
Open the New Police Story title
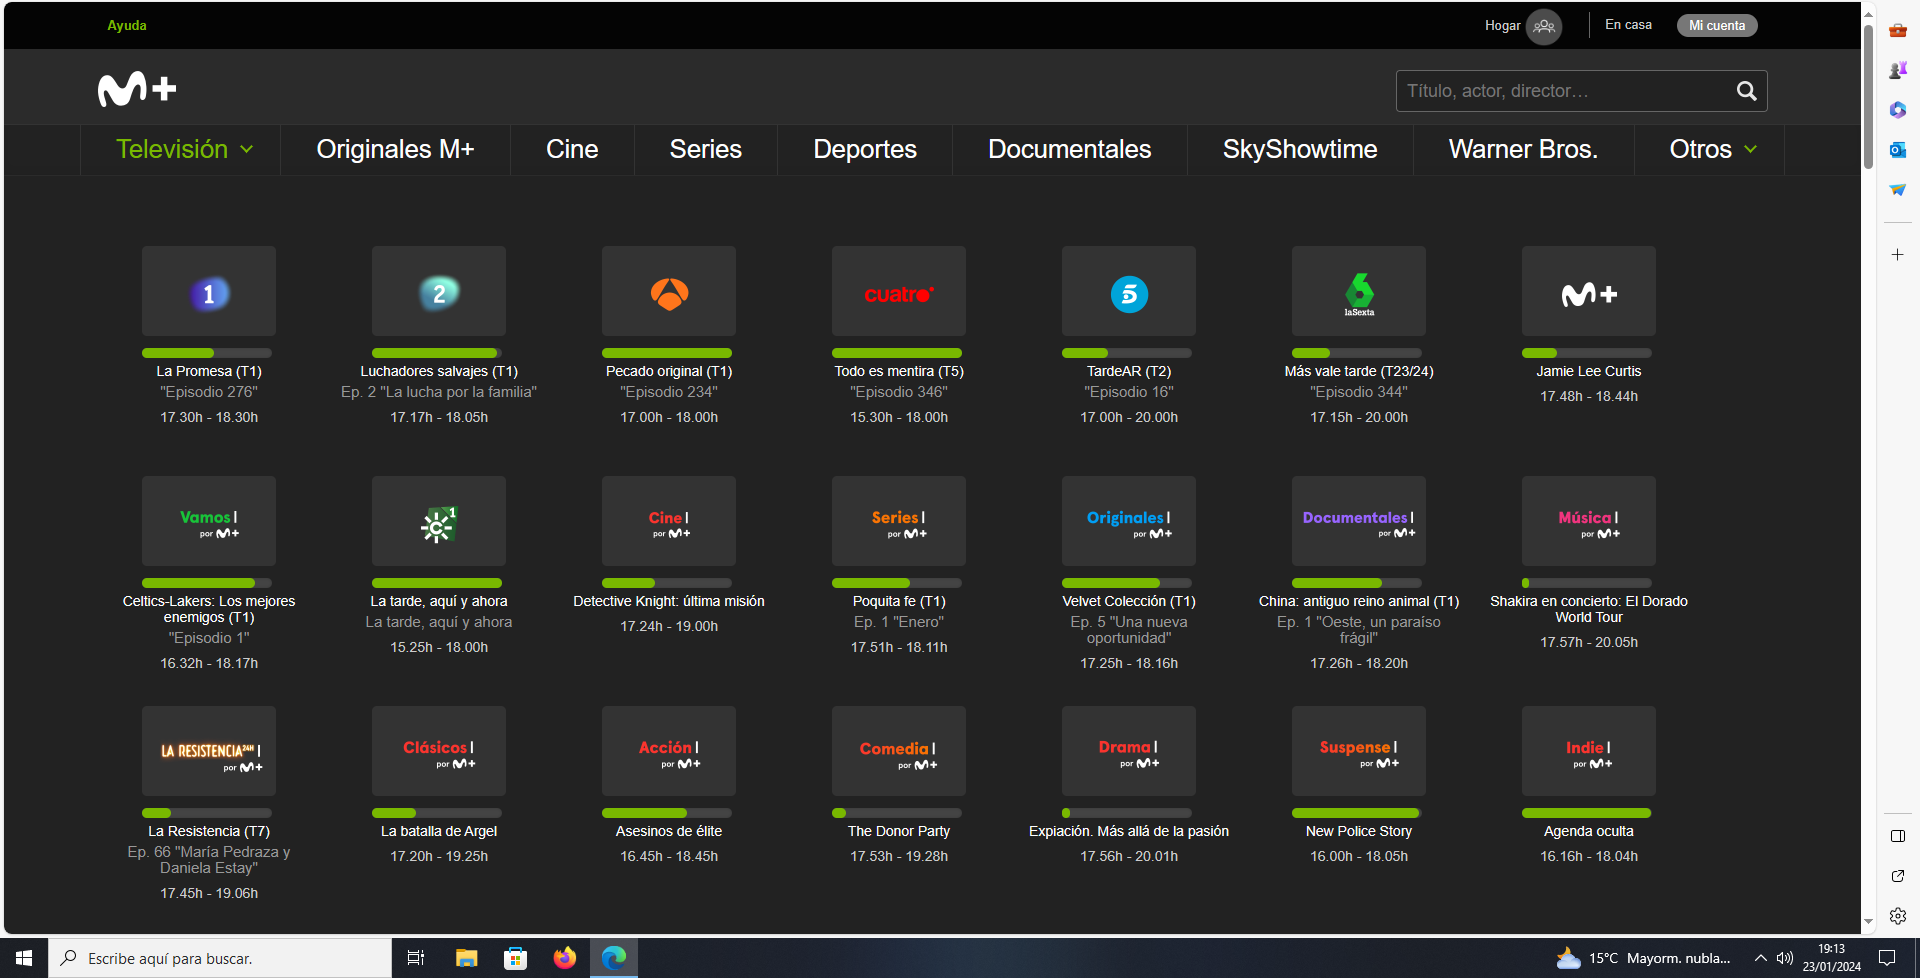coord(1359,831)
